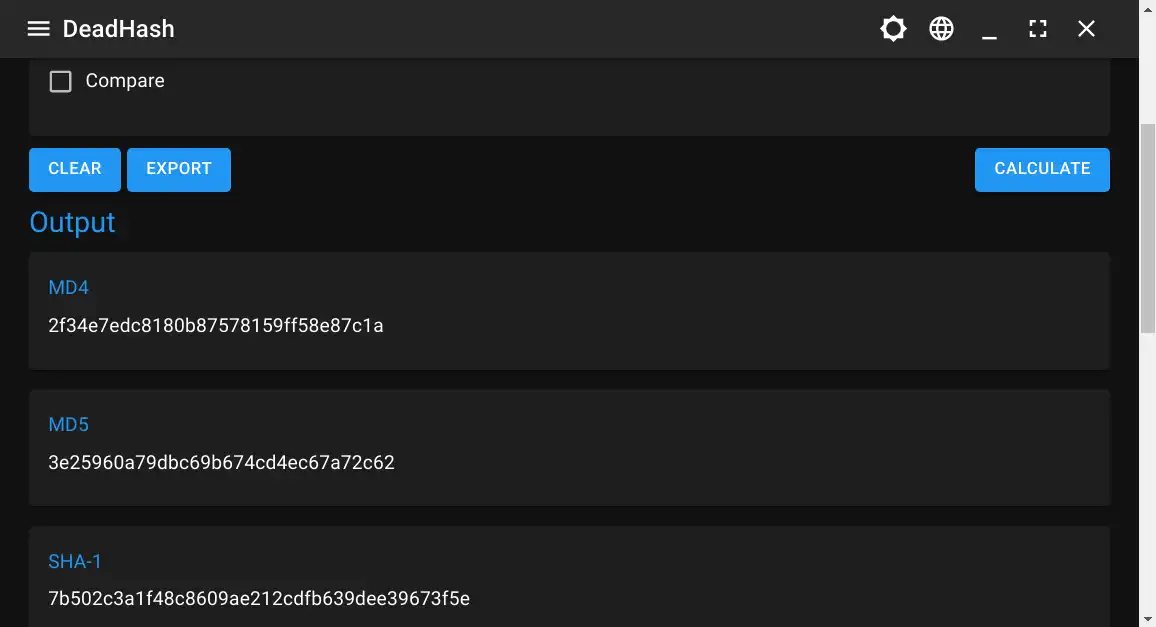Viewport: 1156px width, 627px height.
Task: Click the MD4 hash value text
Action: coord(215,325)
